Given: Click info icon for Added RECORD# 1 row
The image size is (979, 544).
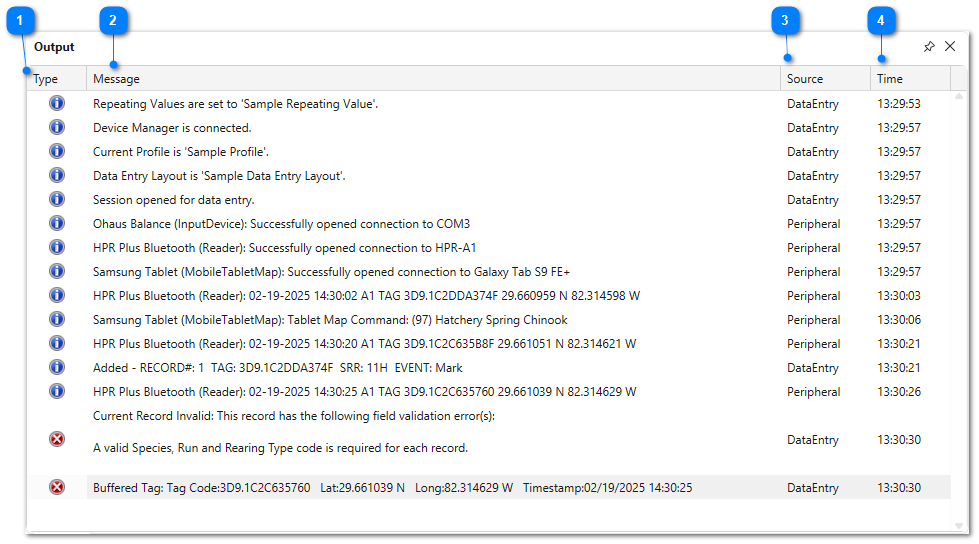Looking at the screenshot, I should [x=57, y=367].
